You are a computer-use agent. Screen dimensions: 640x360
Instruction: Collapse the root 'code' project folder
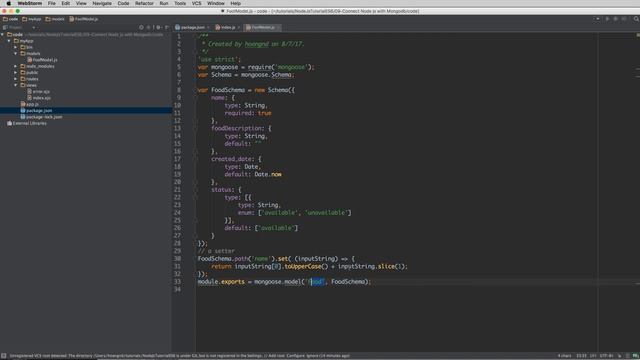[x=3, y=35]
